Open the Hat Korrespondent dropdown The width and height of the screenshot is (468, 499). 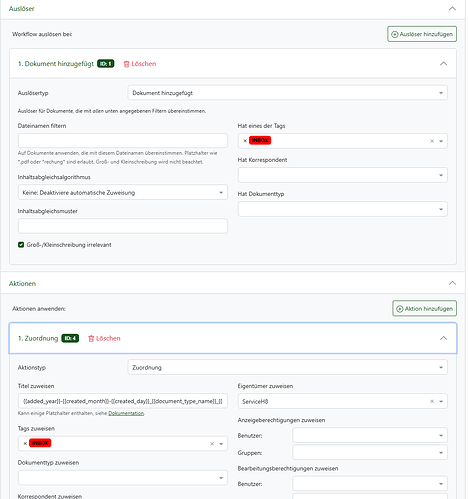coord(343,175)
